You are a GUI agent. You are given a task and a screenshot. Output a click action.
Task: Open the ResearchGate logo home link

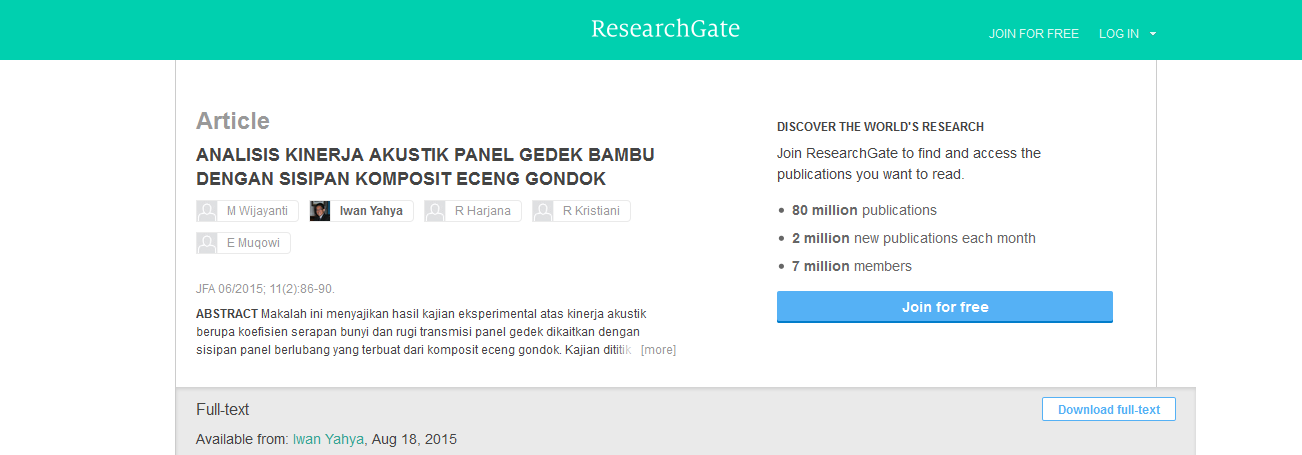(x=665, y=29)
